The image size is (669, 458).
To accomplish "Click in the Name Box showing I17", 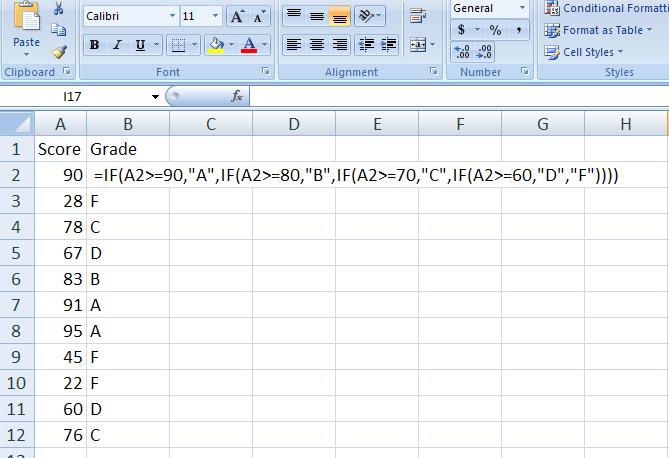I will (x=73, y=97).
